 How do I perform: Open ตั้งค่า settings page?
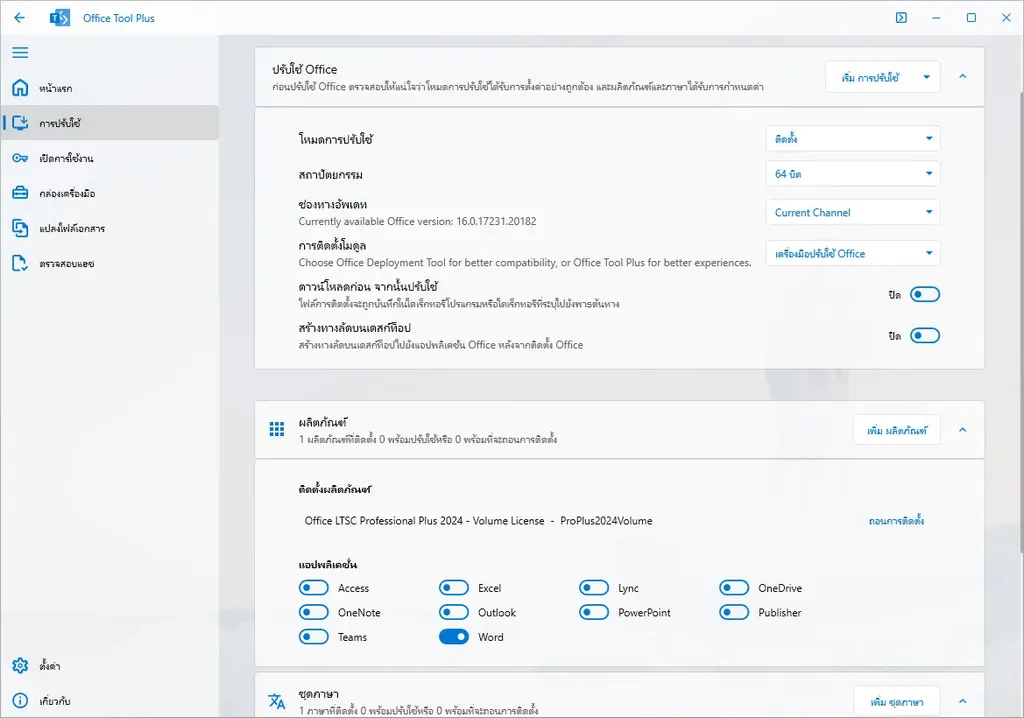pos(110,666)
